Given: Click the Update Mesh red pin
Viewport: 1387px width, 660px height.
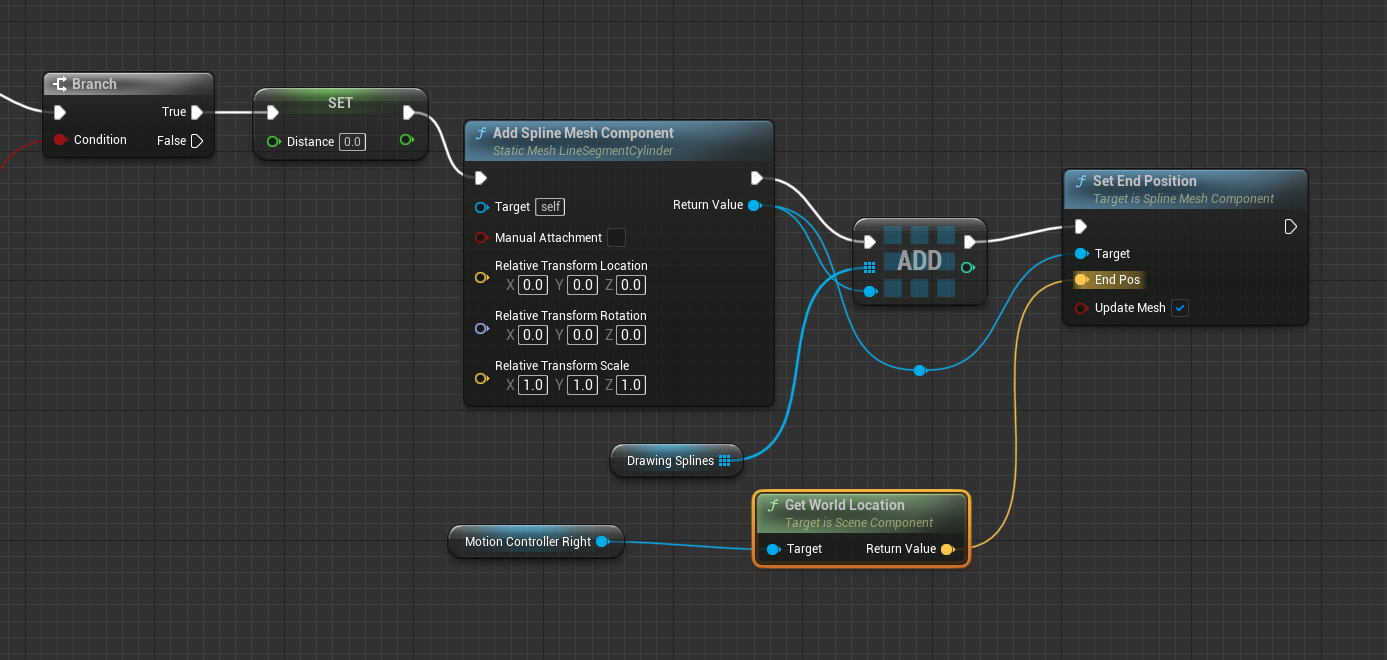Looking at the screenshot, I should pos(1081,308).
